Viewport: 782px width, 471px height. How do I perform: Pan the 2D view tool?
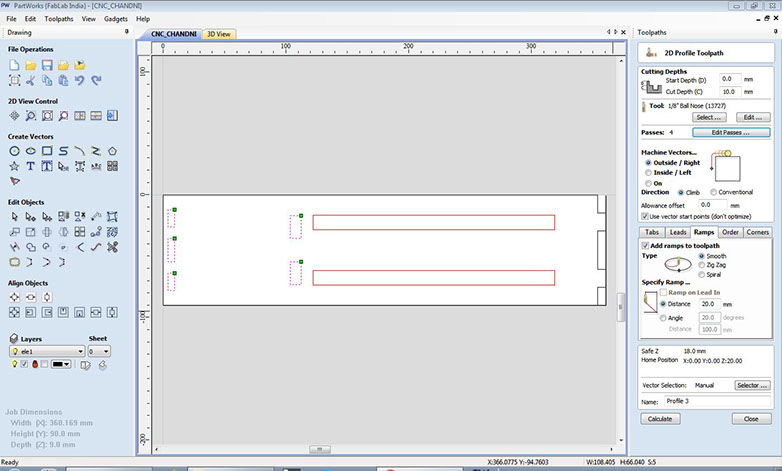click(14, 116)
